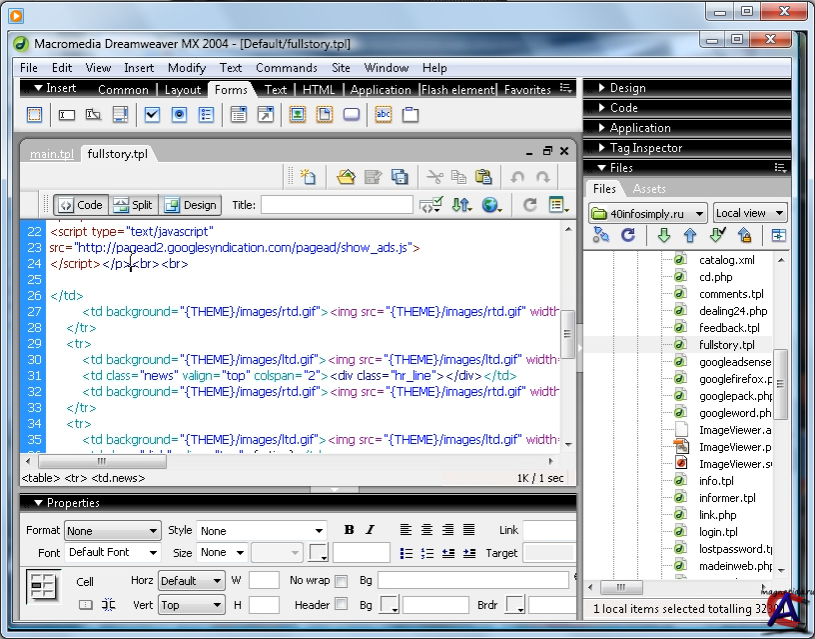
Task: Enable the No wrap checkbox
Action: tap(341, 581)
